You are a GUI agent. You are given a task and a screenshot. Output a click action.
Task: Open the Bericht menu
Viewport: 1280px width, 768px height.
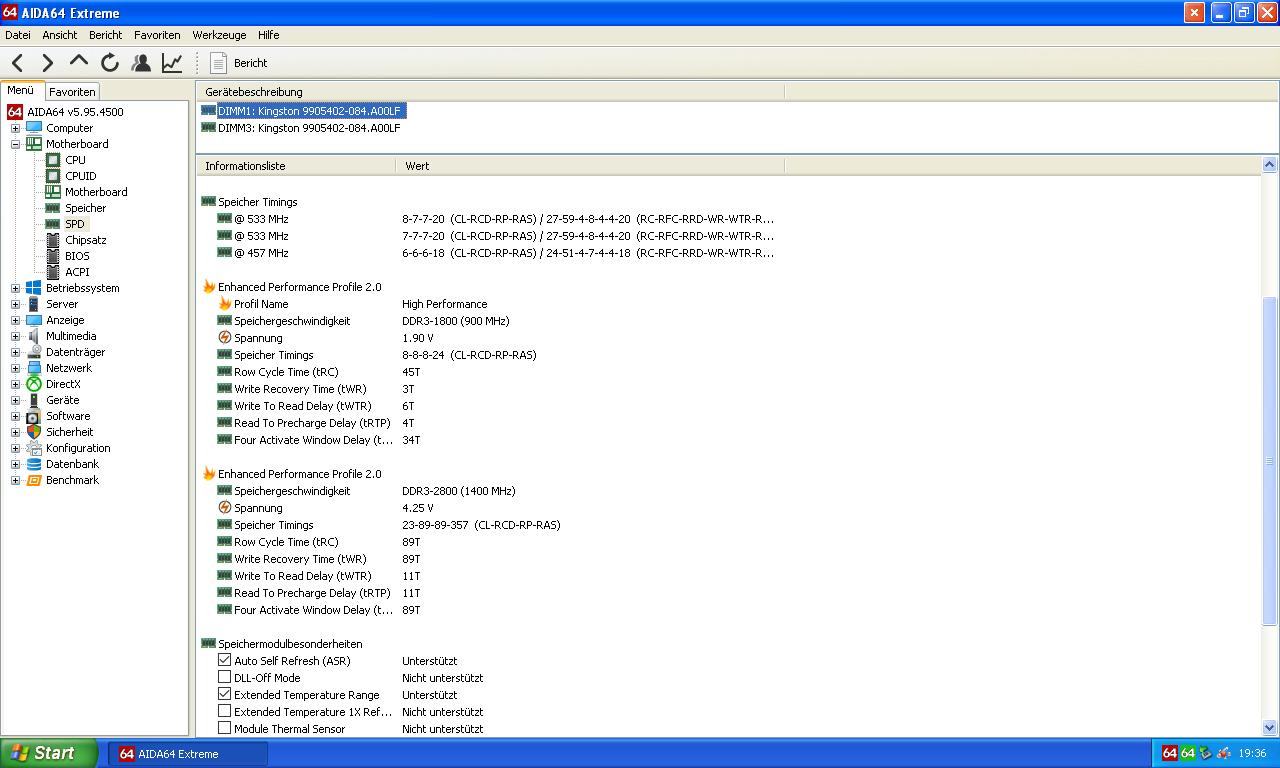point(105,35)
